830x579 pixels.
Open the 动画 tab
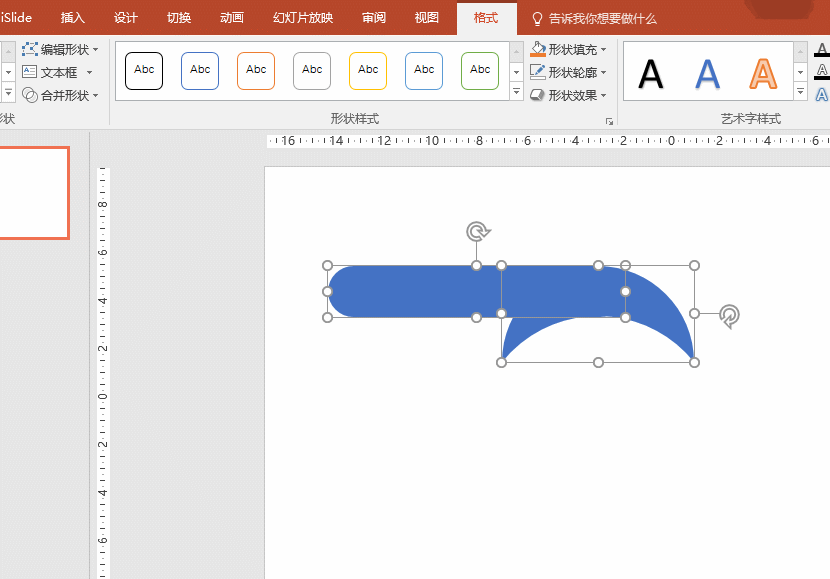click(x=232, y=18)
